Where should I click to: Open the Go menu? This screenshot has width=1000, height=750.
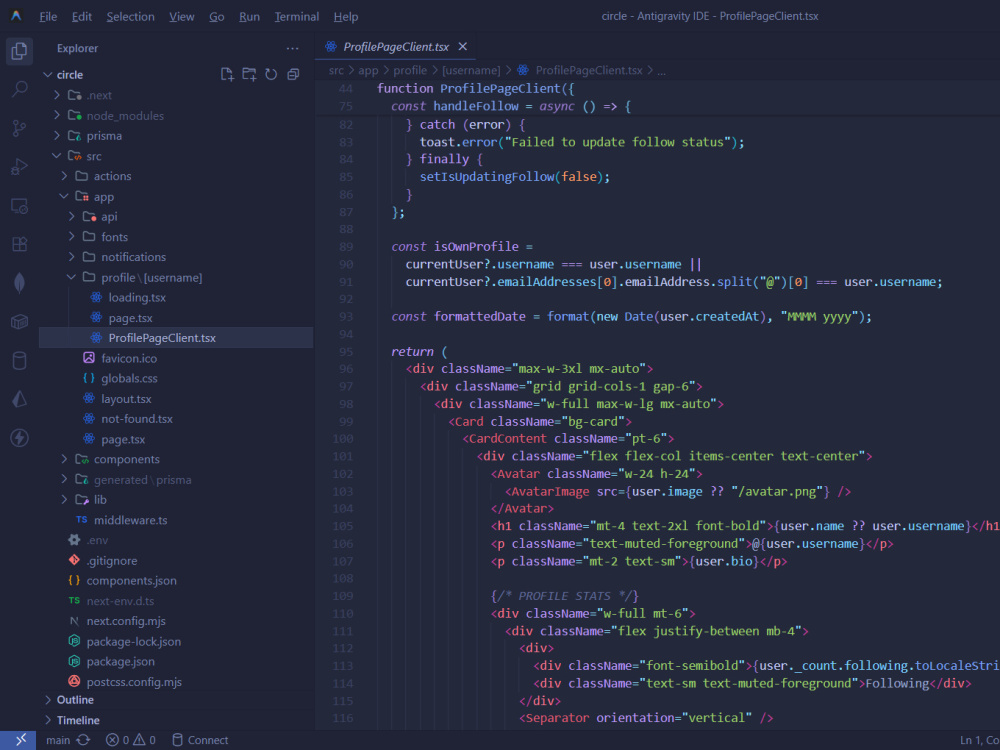217,17
